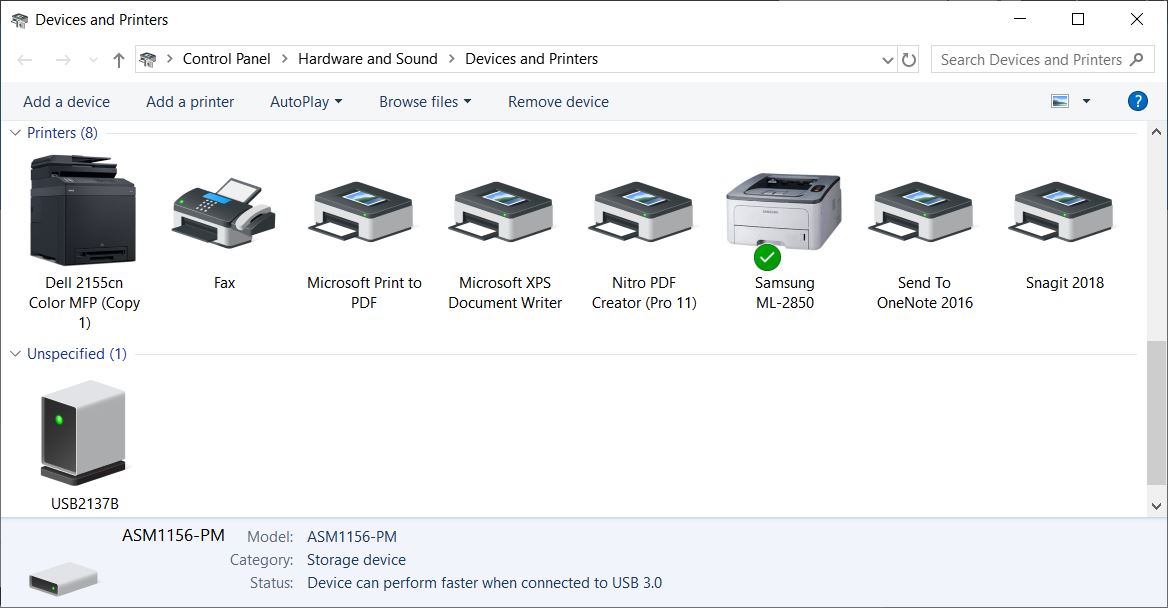Click the vertical scrollbar thumb
1168x608 pixels.
[1156, 413]
